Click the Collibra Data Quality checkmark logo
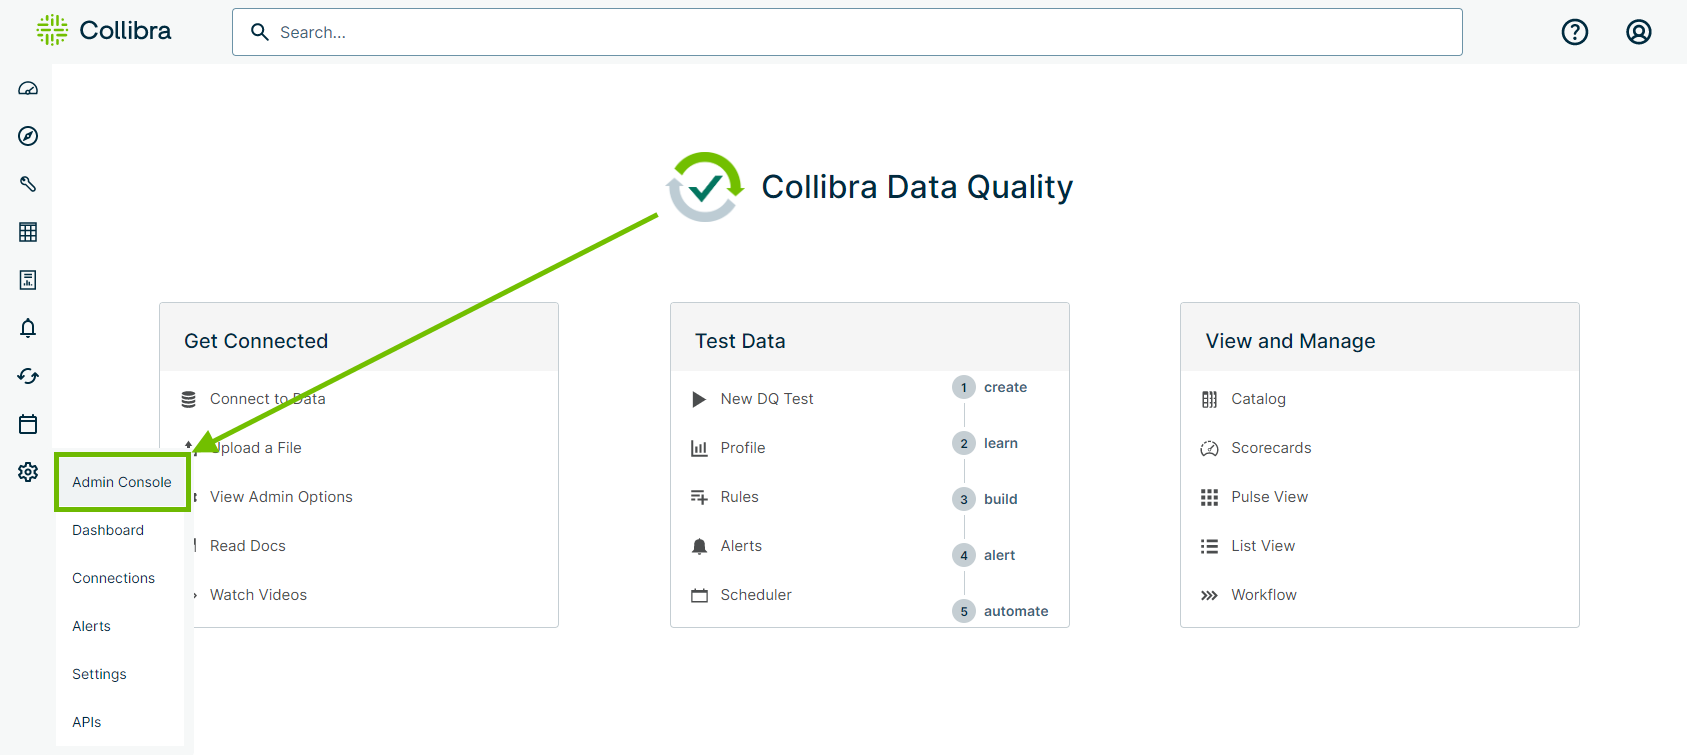 point(705,187)
